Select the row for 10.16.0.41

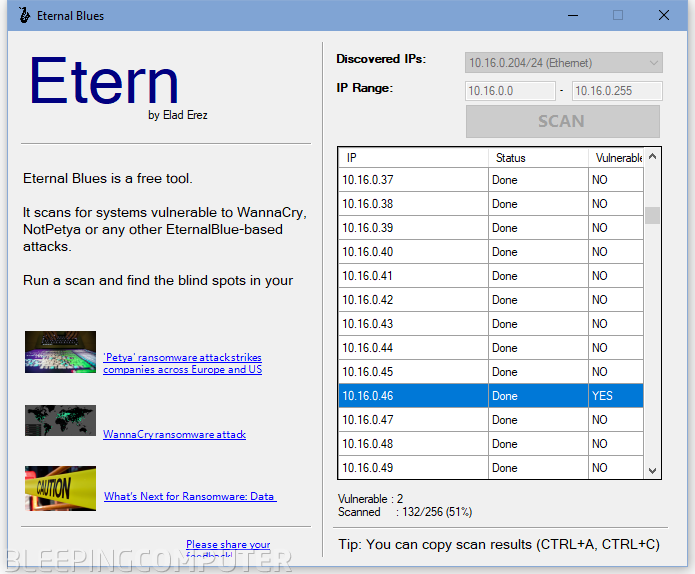[491, 276]
